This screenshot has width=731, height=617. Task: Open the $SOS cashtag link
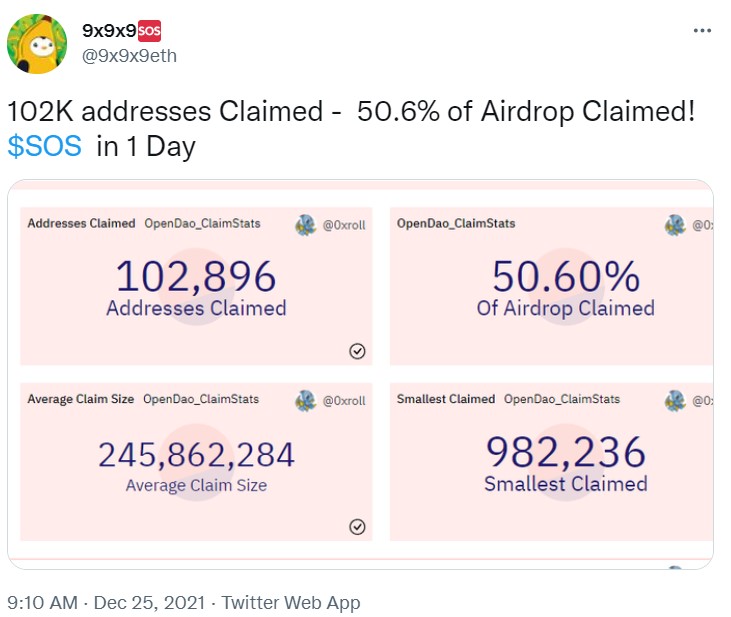(45, 147)
